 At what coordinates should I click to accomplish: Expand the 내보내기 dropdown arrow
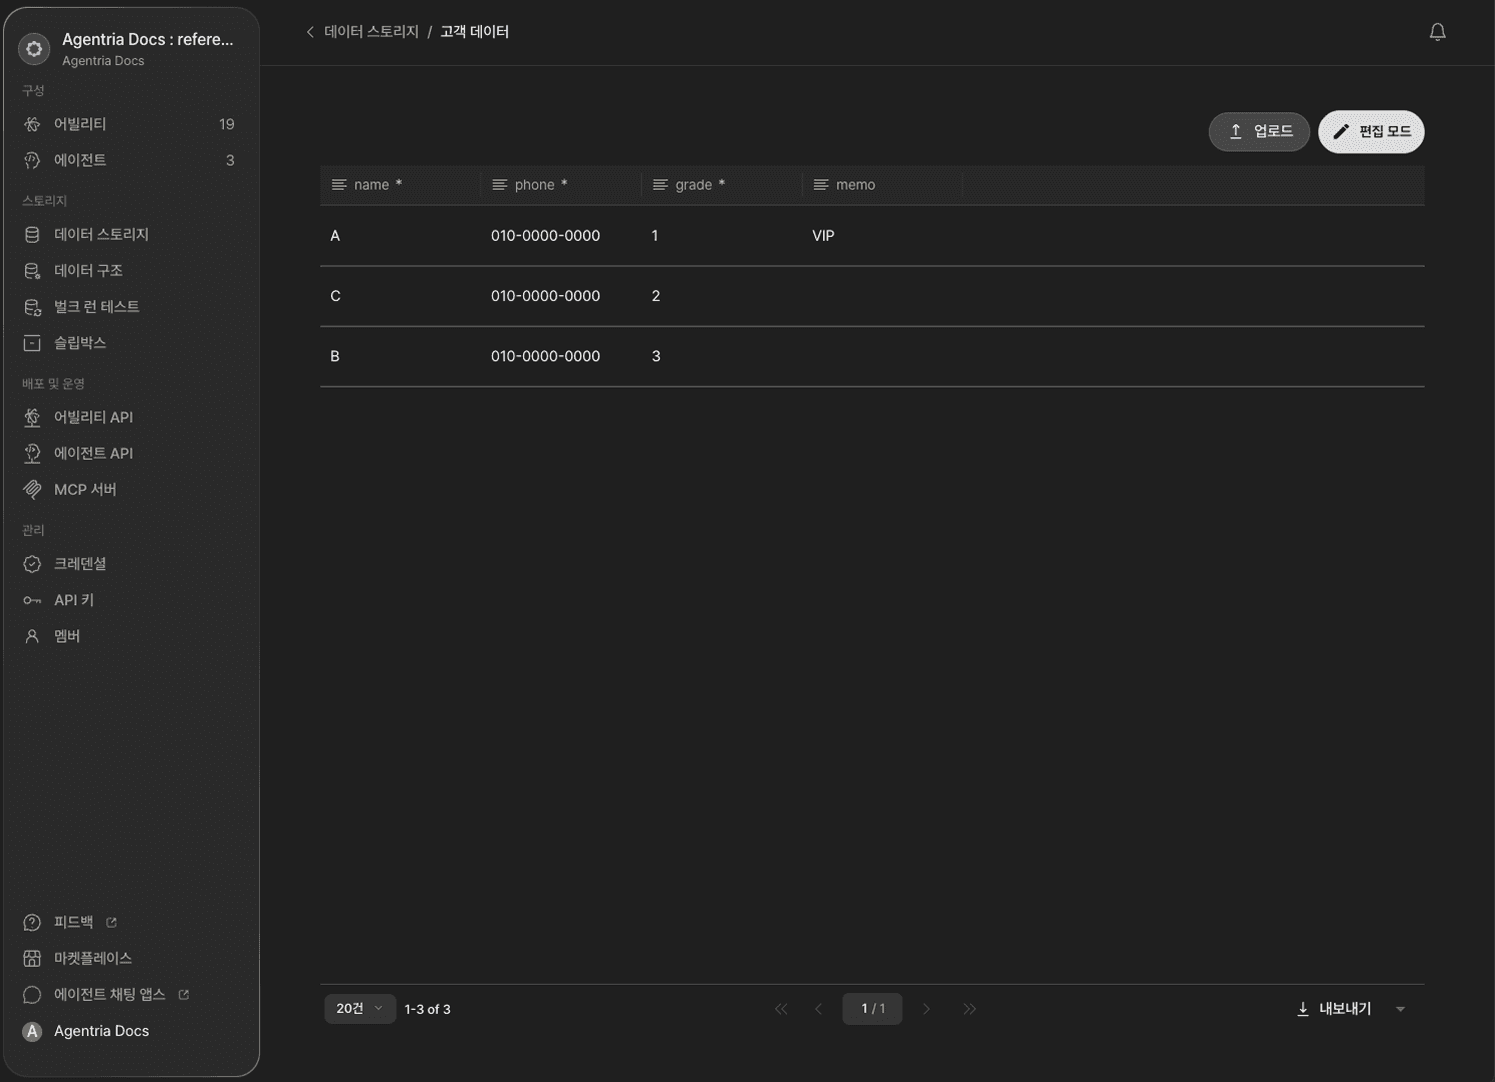1400,1009
